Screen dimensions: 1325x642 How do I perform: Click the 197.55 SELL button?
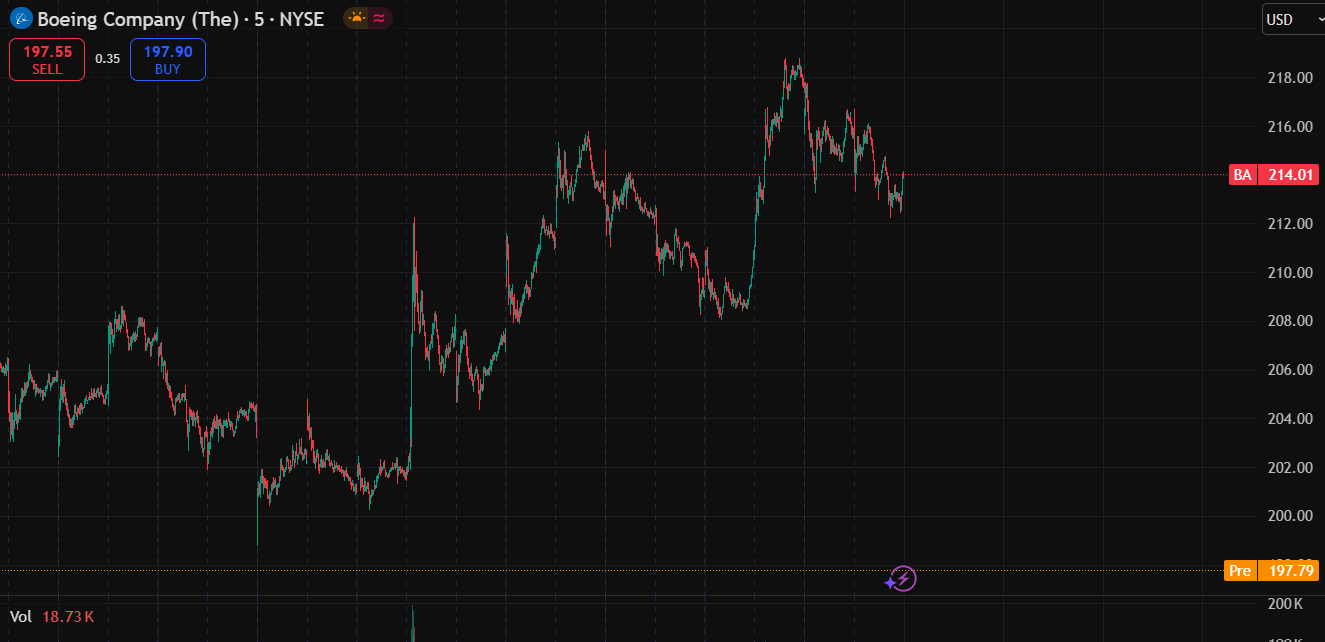[47, 59]
